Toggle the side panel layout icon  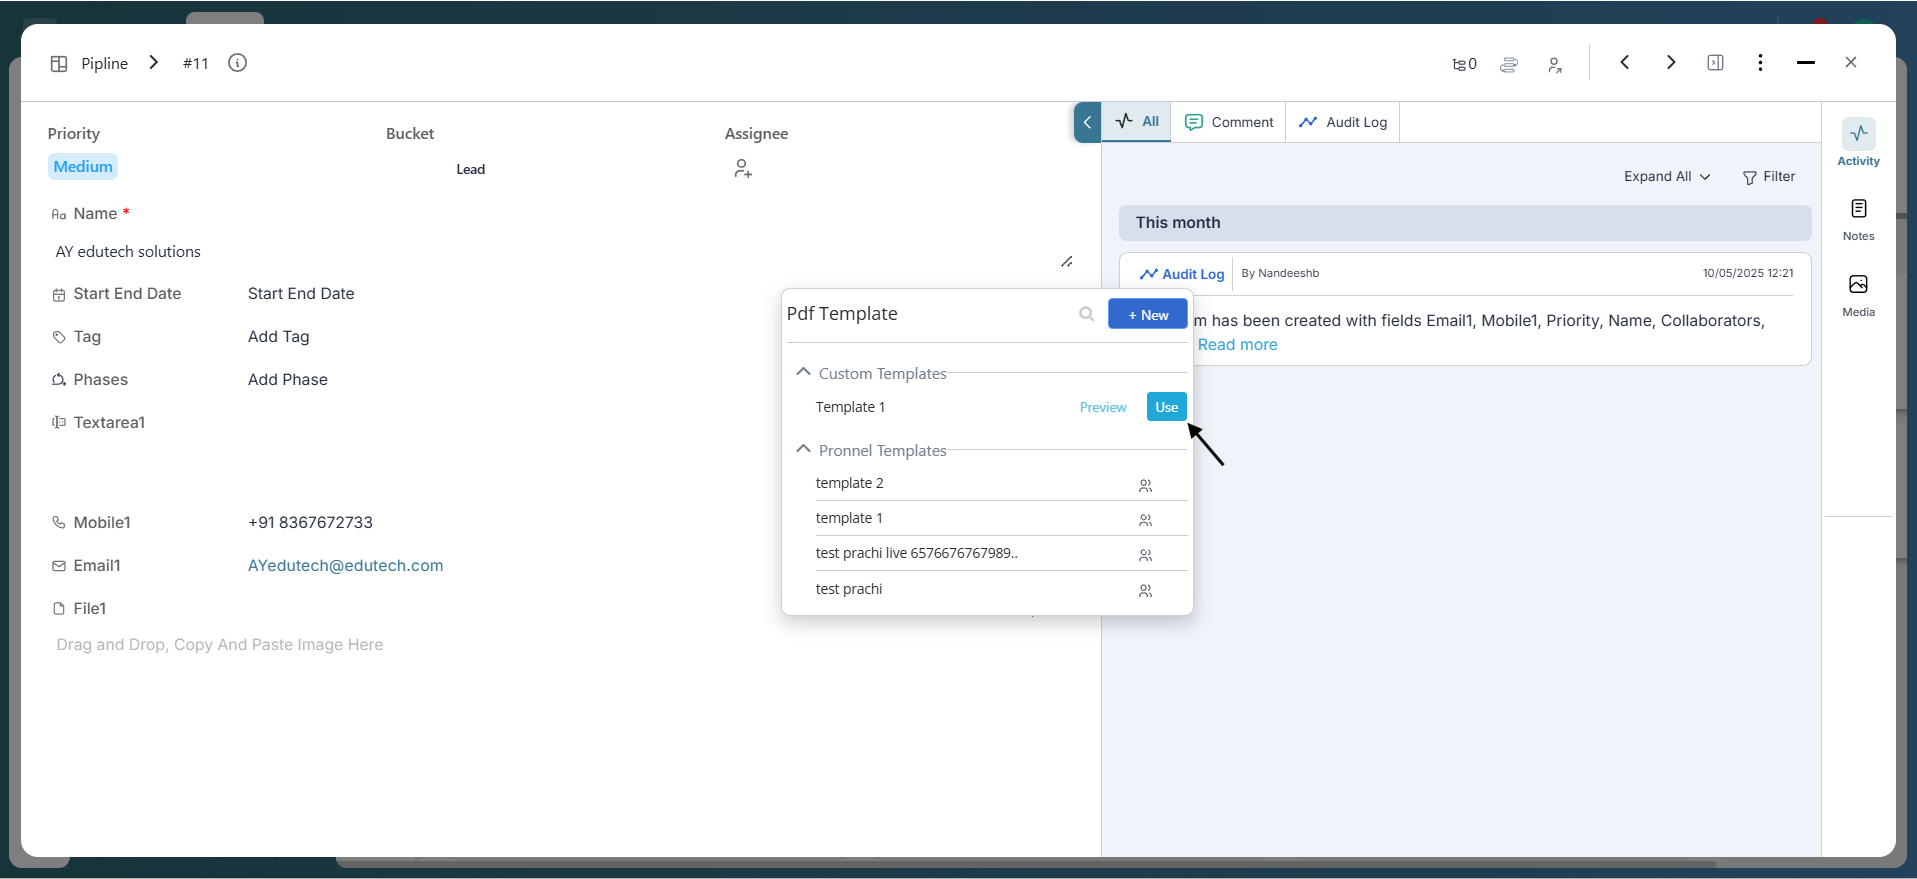pos(1715,62)
